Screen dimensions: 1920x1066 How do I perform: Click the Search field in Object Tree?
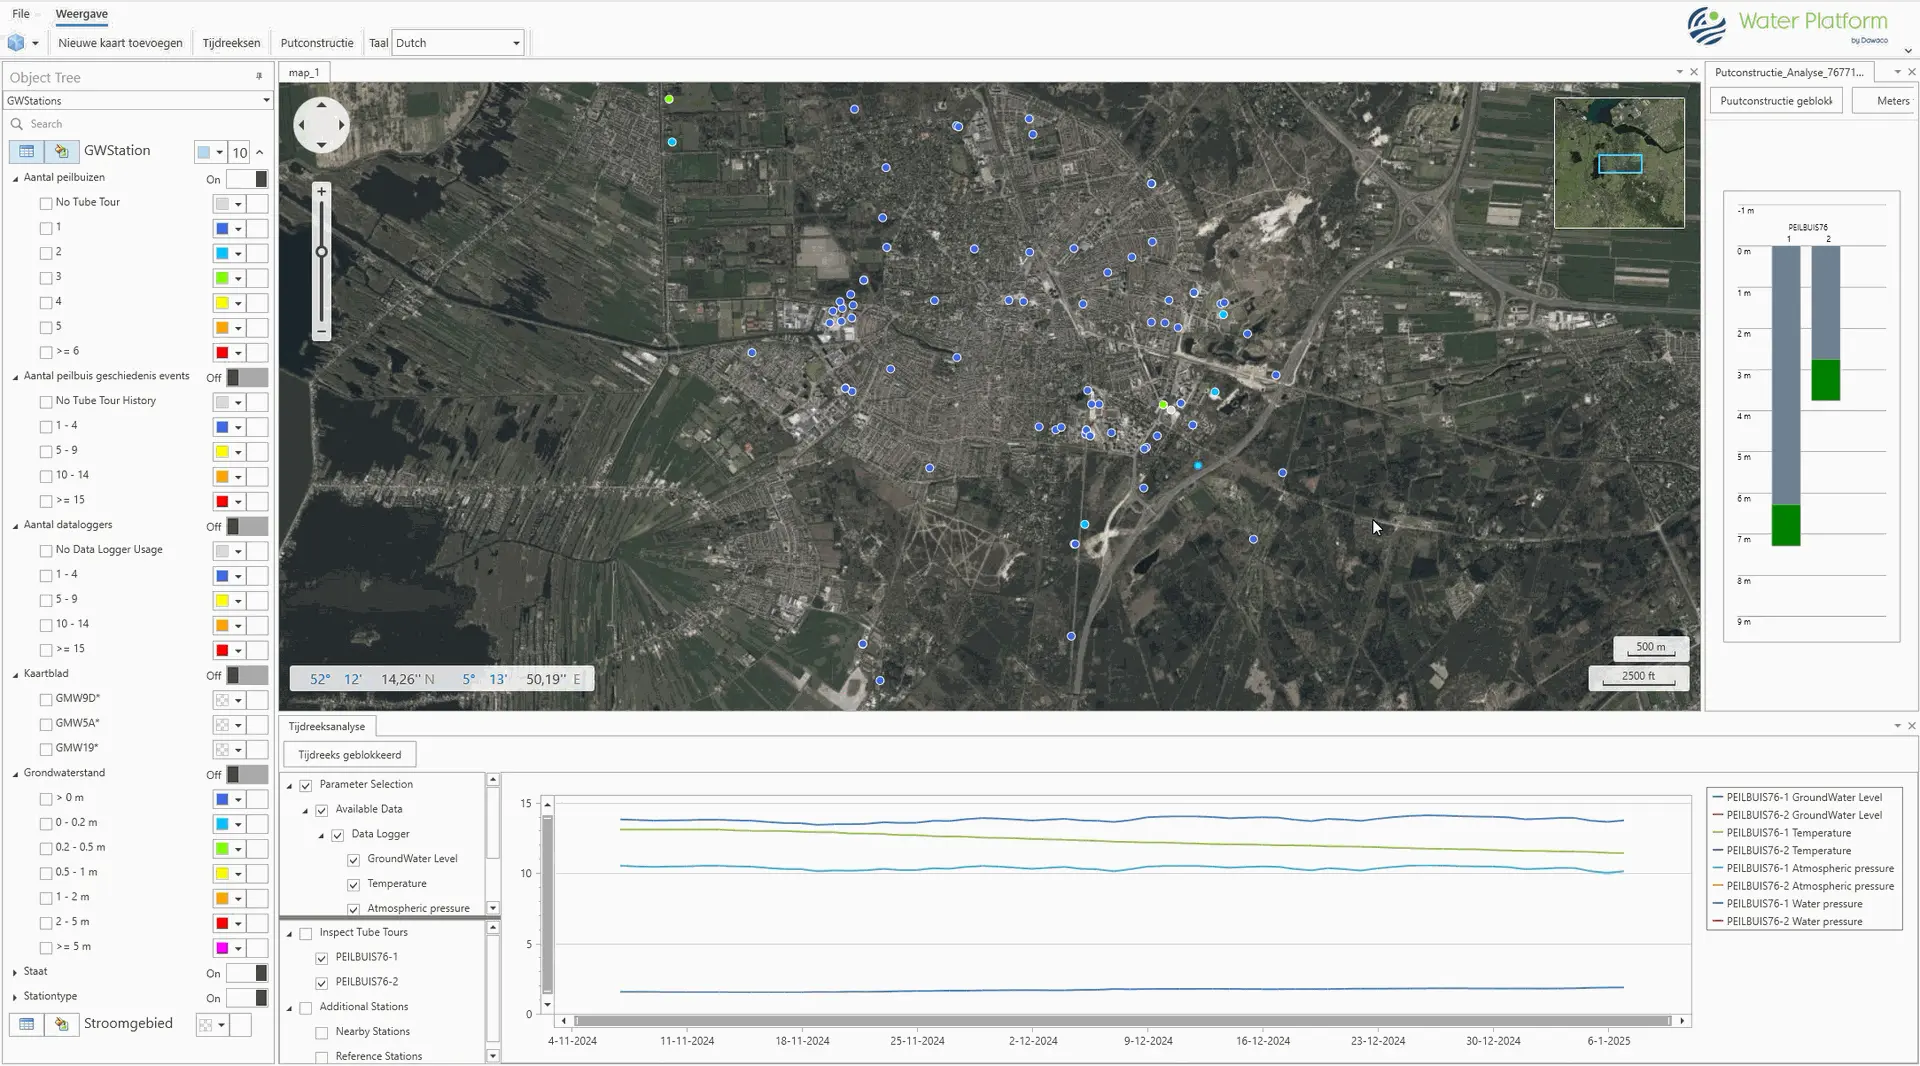(138, 124)
